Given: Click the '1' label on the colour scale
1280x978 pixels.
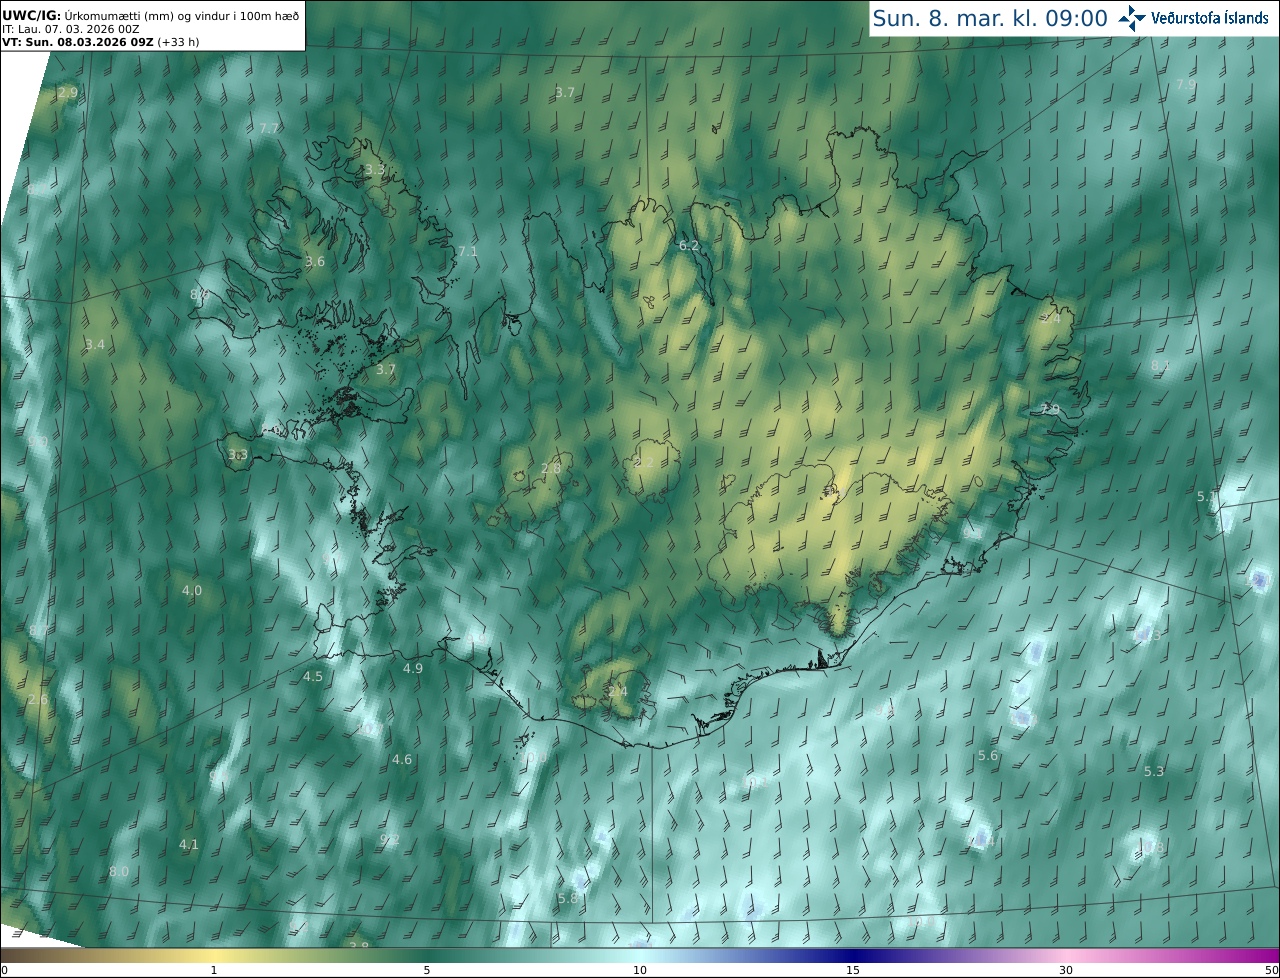Looking at the screenshot, I should (x=214, y=970).
